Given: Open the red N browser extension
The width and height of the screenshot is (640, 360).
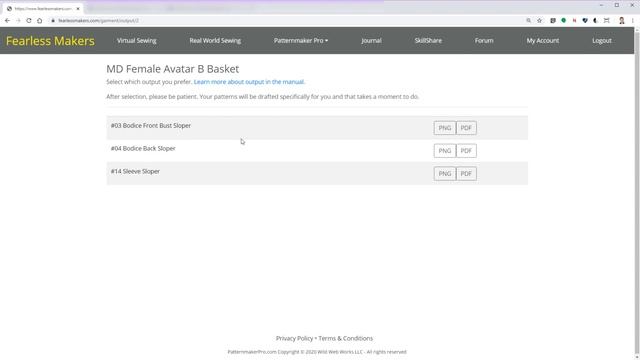Looking at the screenshot, I should (574, 20).
